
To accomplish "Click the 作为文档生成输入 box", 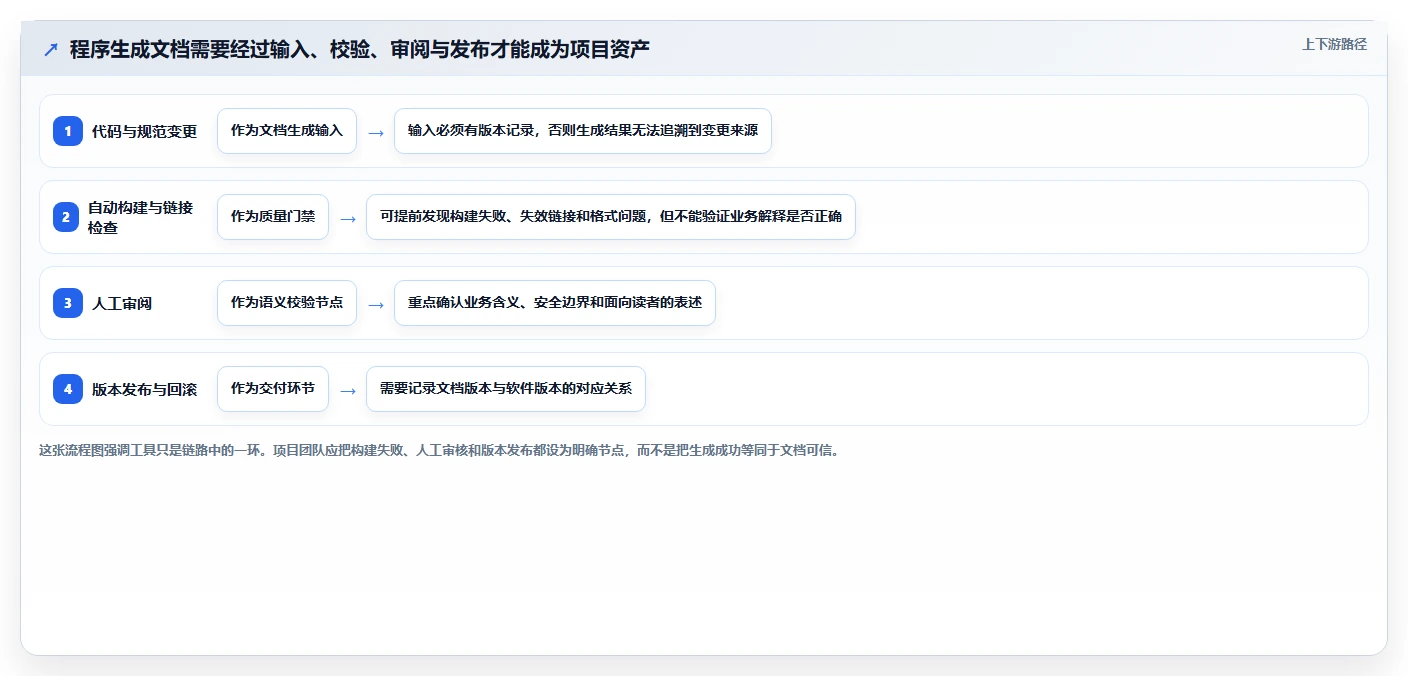I will pos(287,131).
